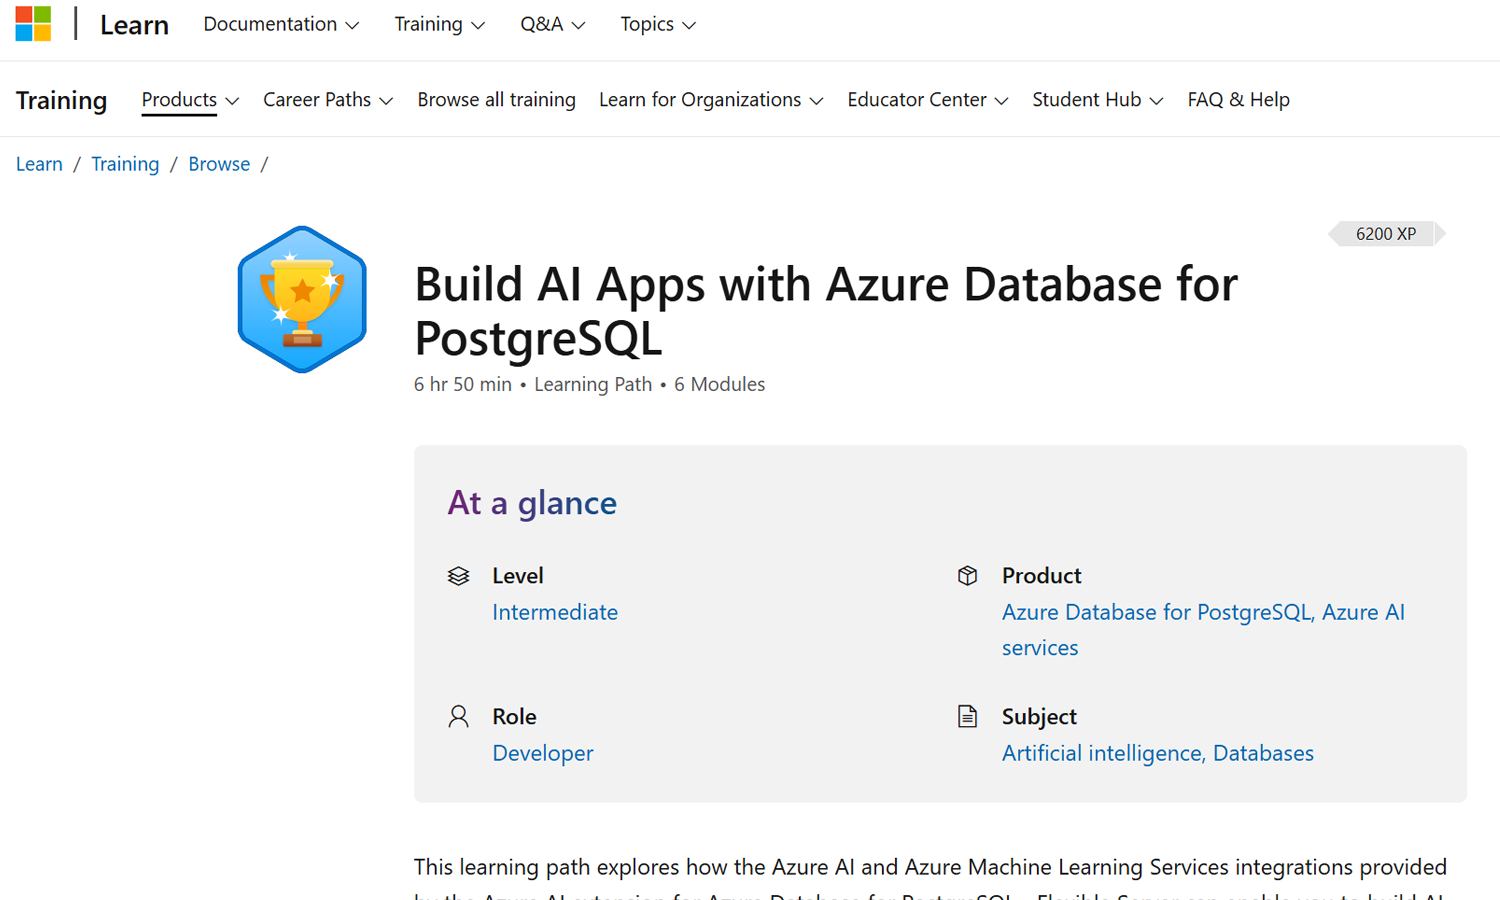Click the trophy badge icon
Viewport: 1500px width, 900px height.
302,300
